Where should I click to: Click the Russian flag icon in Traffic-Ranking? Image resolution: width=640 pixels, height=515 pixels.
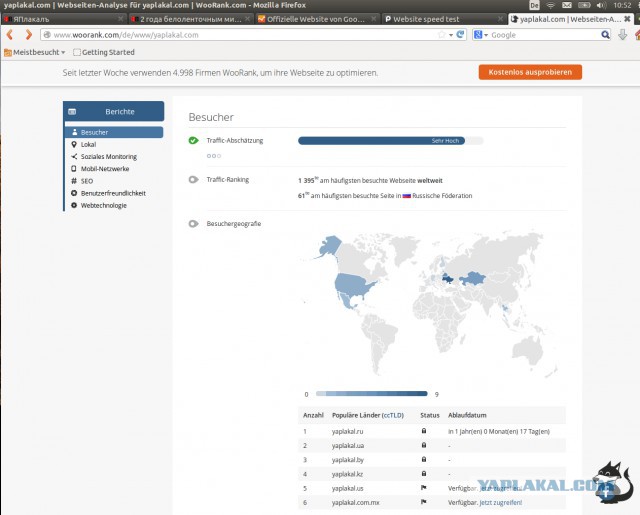(x=407, y=196)
